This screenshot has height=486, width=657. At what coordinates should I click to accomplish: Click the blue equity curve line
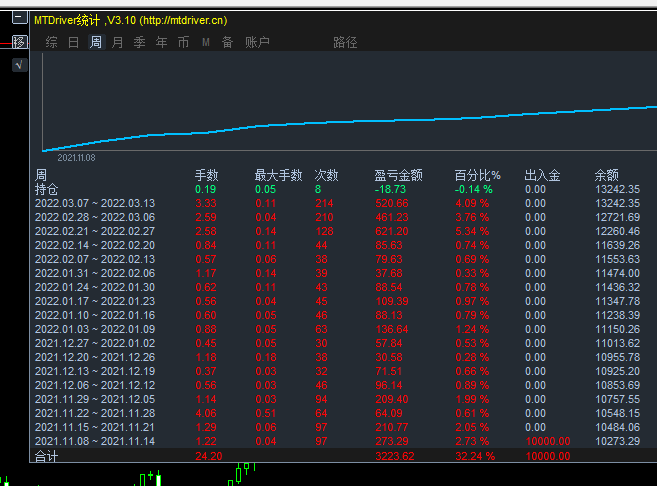point(349,121)
